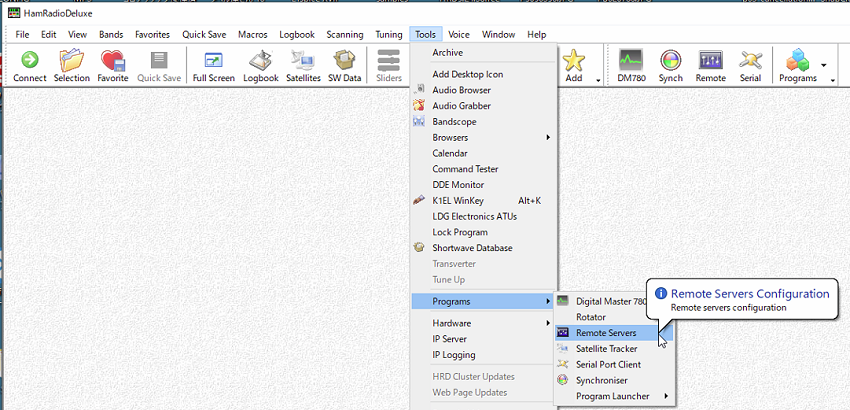
Task: Expand the Hardware submenu
Action: pyautogui.click(x=484, y=323)
